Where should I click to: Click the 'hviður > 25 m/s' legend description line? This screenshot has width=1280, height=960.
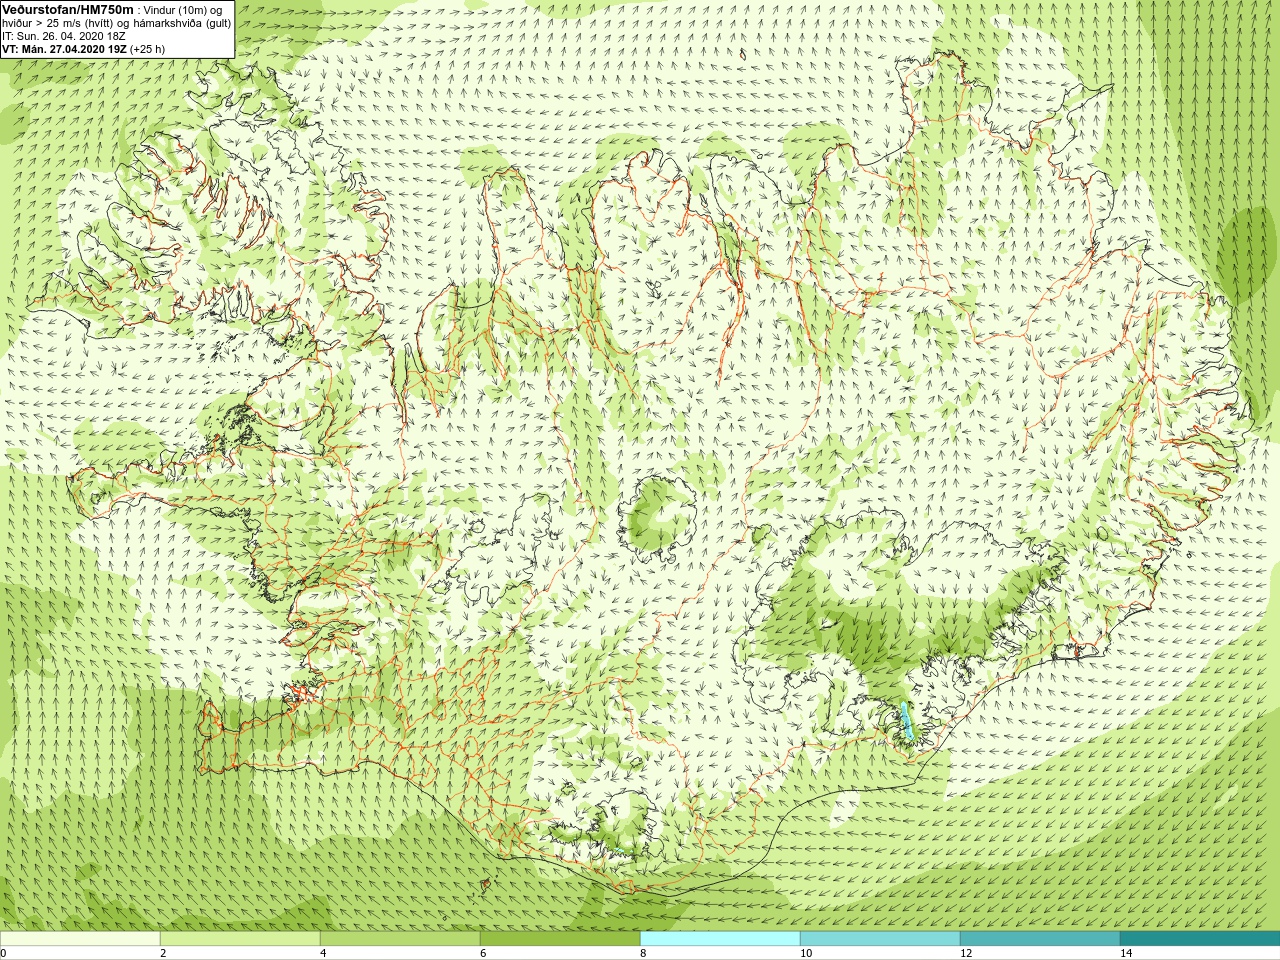116,22
